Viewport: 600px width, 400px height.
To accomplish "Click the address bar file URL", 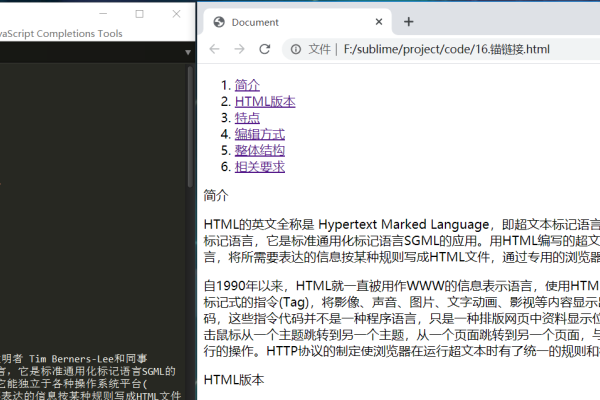I will click(x=446, y=49).
